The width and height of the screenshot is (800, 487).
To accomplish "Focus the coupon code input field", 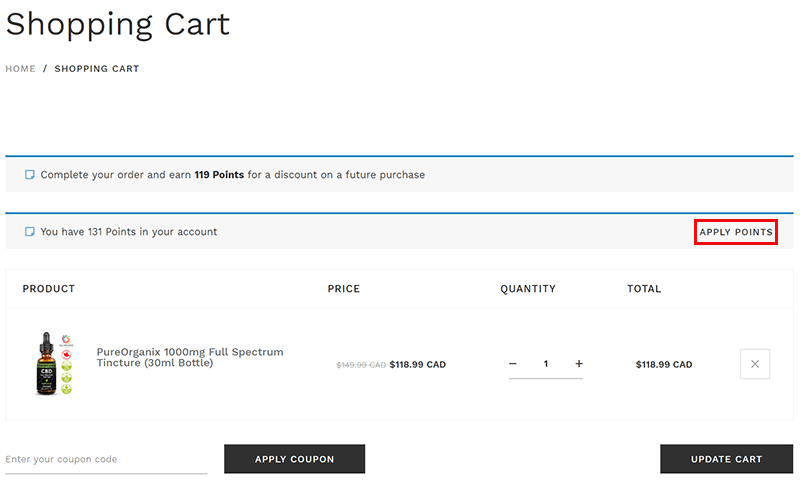I will coord(105,459).
